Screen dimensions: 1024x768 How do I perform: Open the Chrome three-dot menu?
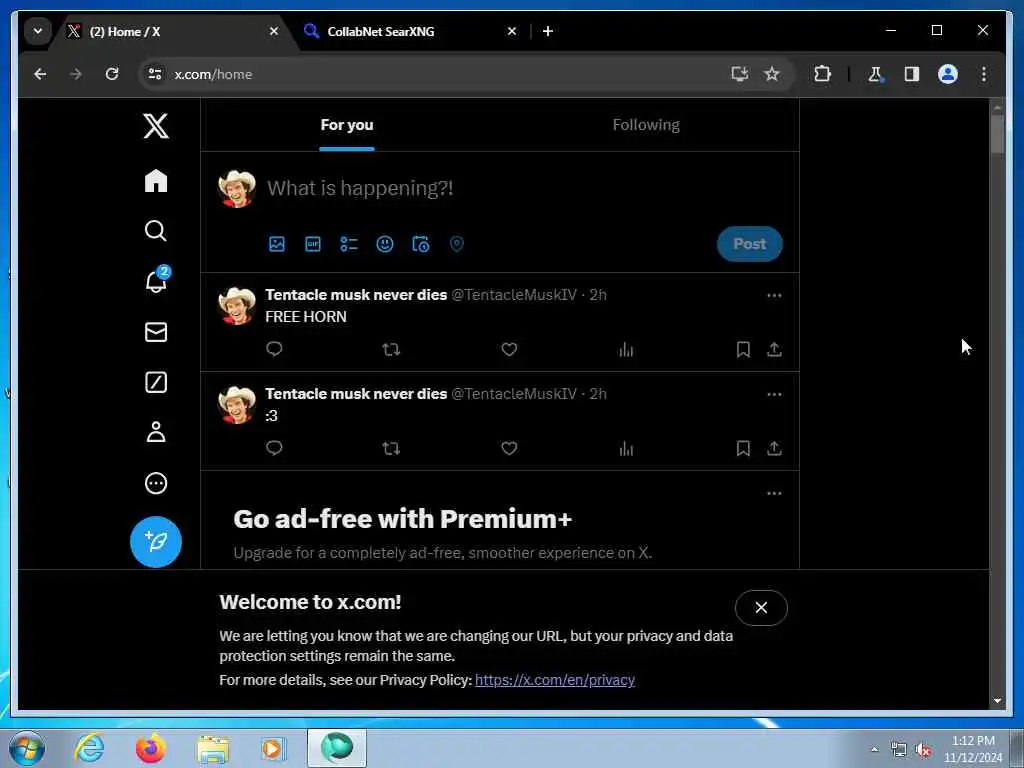point(984,74)
